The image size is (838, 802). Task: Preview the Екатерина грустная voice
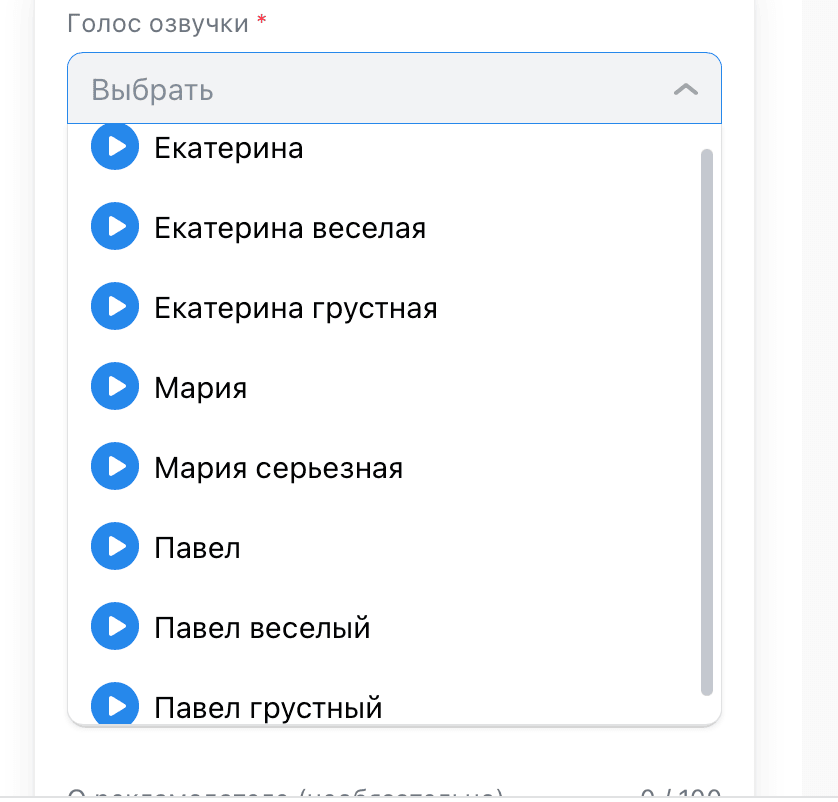point(114,306)
